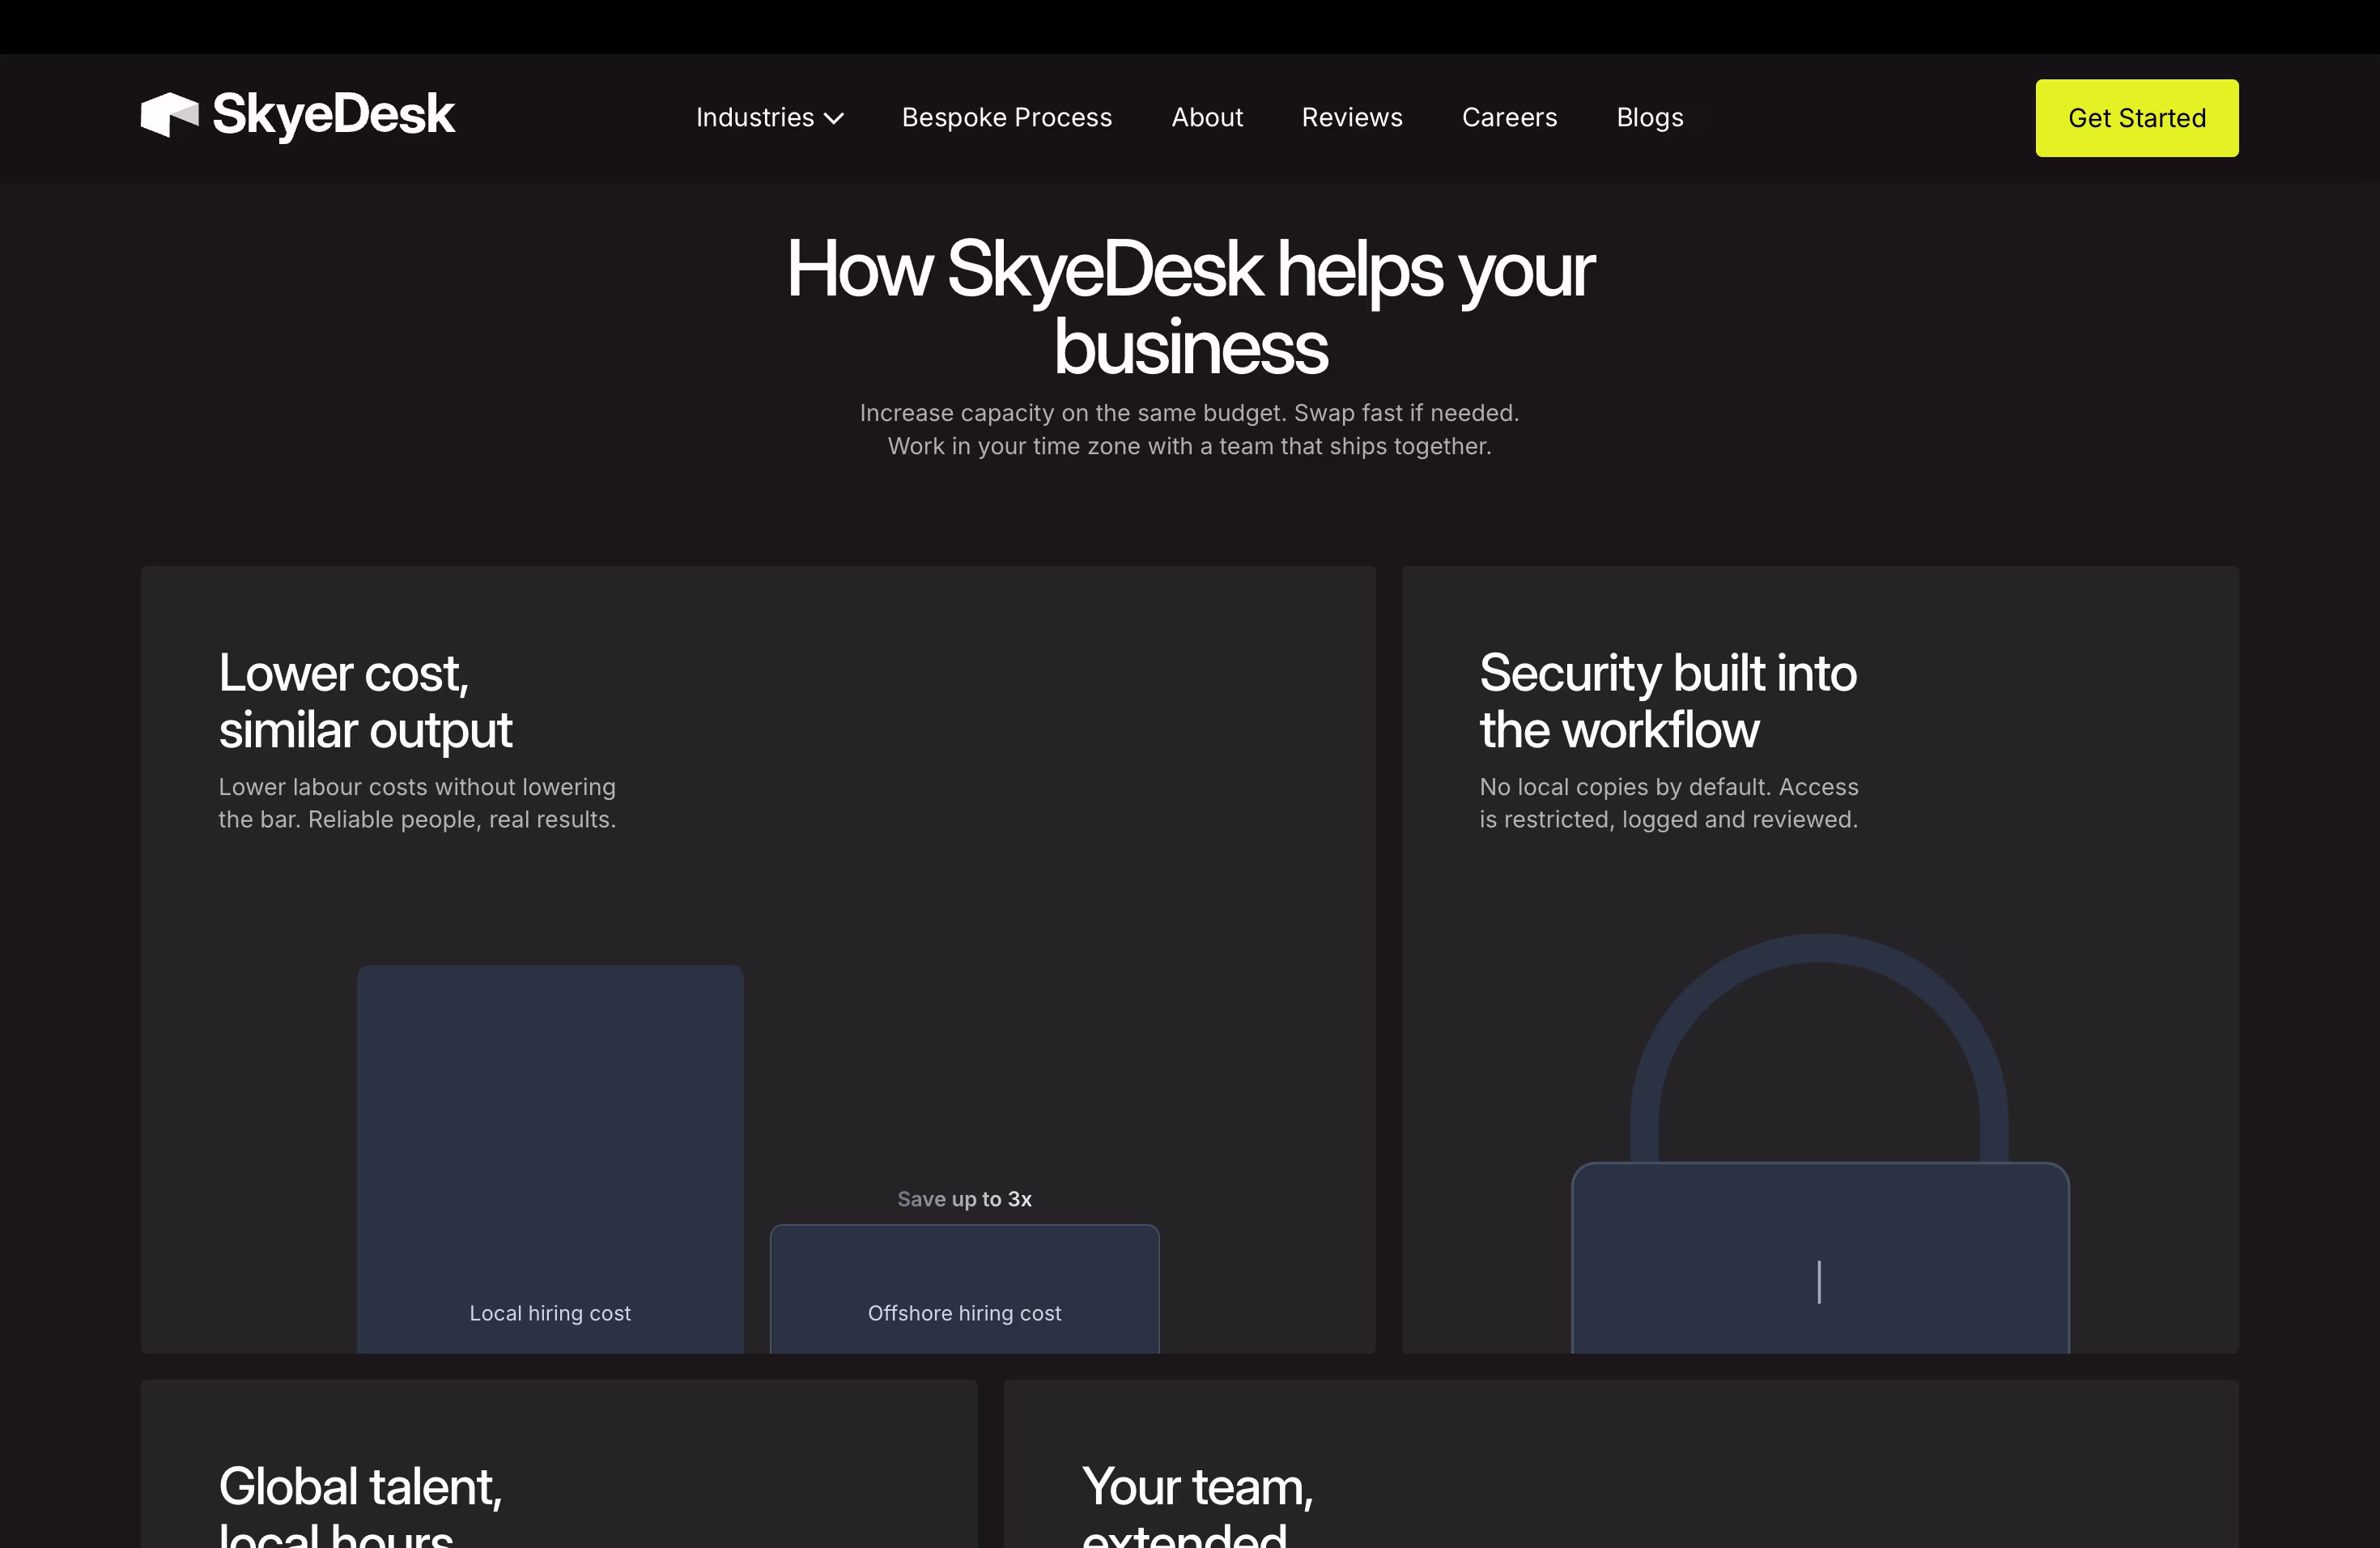Visit the Blogs section
This screenshot has height=1548, width=2380.
click(x=1649, y=118)
